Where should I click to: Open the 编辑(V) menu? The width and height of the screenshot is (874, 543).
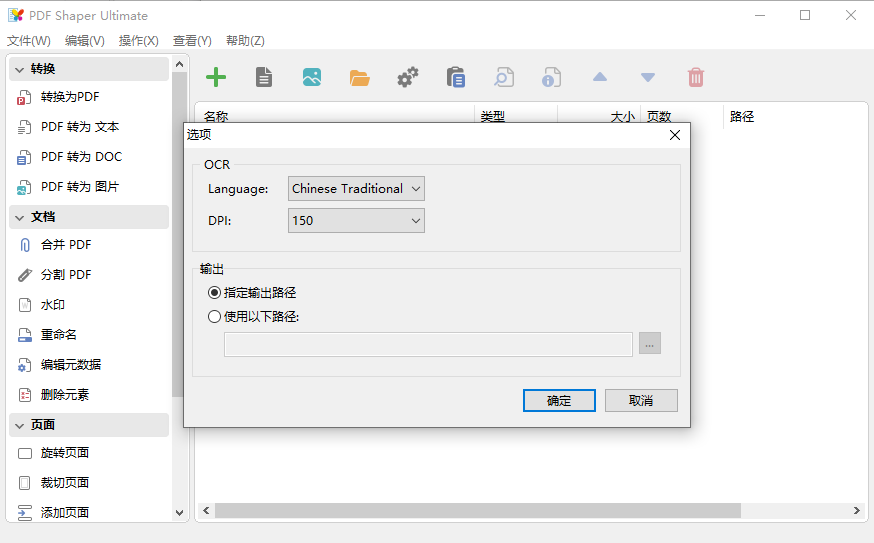click(x=85, y=41)
